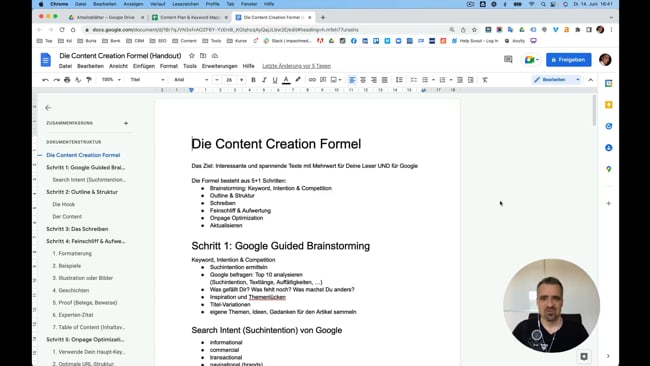
Task: Open Google Tasks in the side panel
Action: point(609,126)
